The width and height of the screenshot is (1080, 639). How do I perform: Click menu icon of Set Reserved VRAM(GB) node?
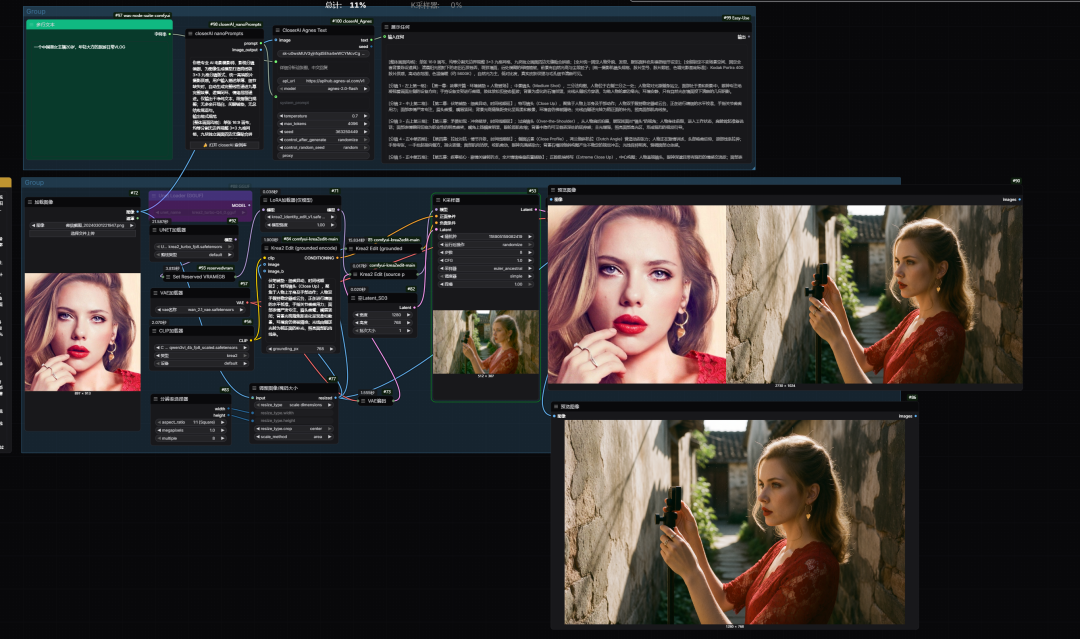(x=167, y=277)
